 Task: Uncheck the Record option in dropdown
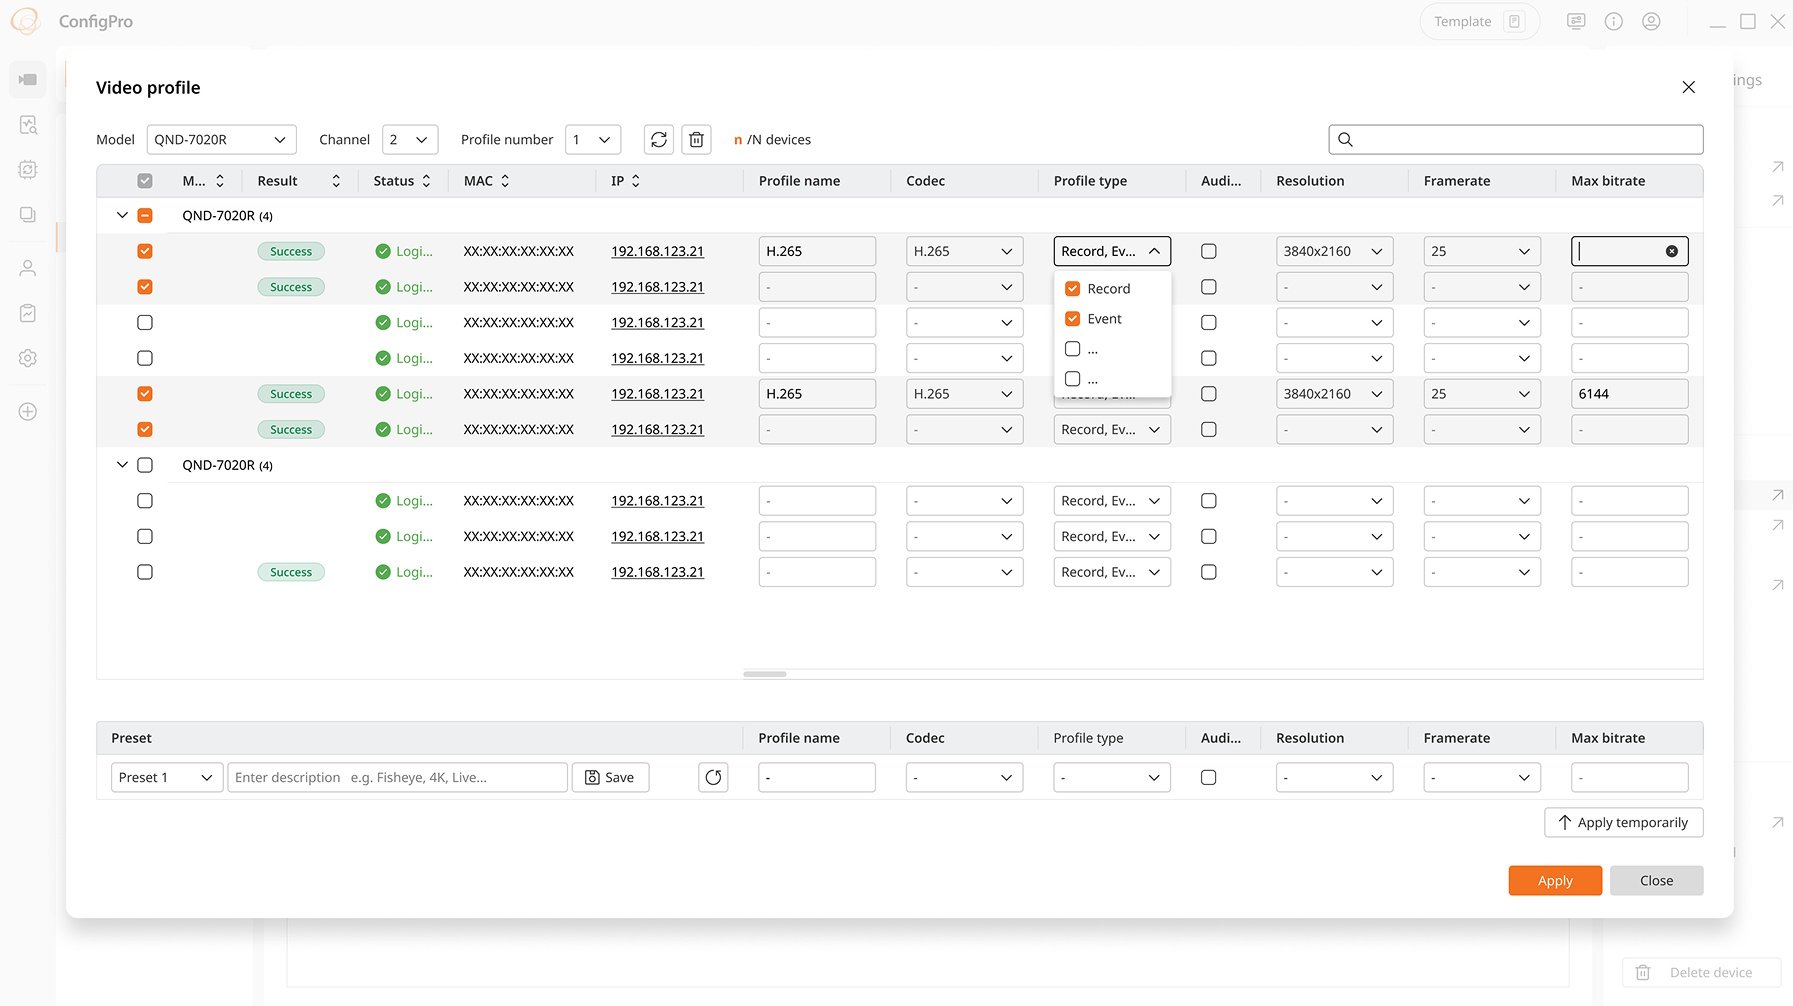pyautogui.click(x=1072, y=289)
